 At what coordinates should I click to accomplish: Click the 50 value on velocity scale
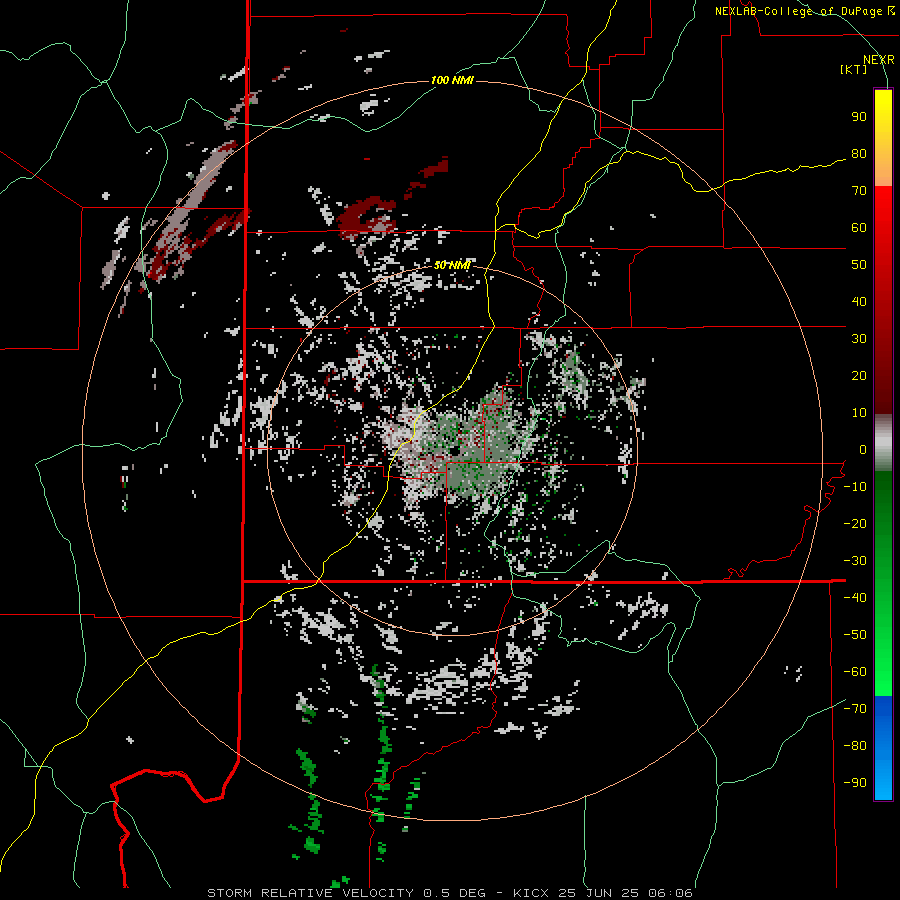(x=859, y=265)
